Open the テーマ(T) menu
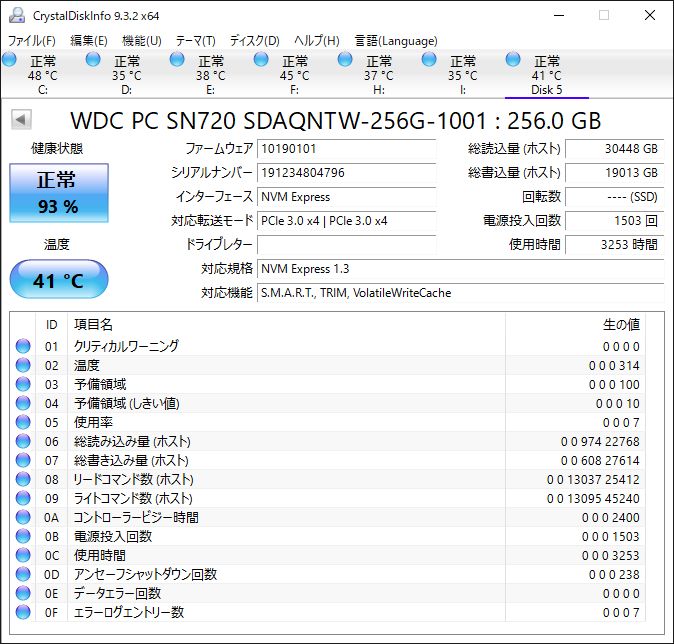 tap(195, 40)
